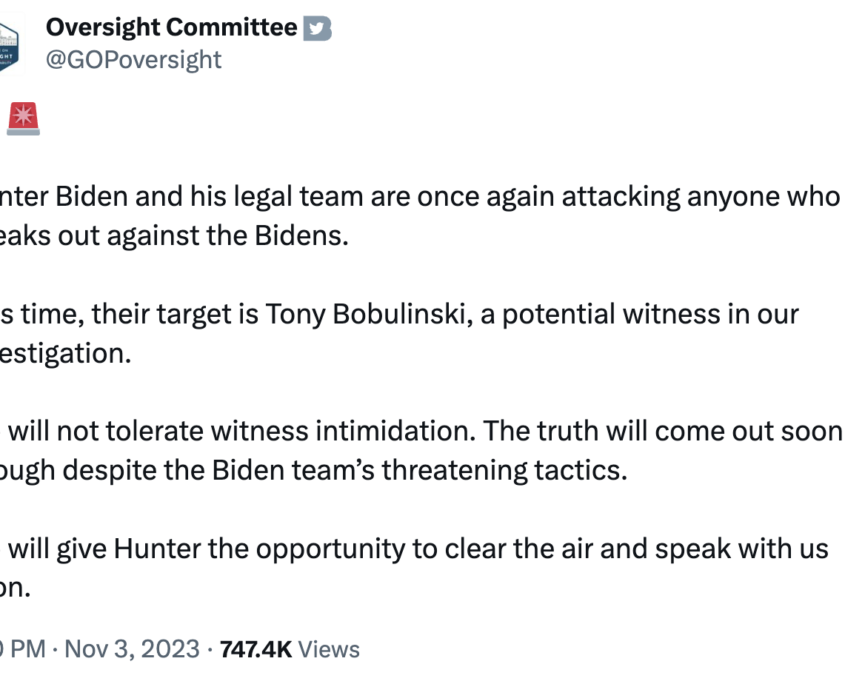Image resolution: width=845 pixels, height=684 pixels.
Task: Click the Views label
Action: coord(329,650)
